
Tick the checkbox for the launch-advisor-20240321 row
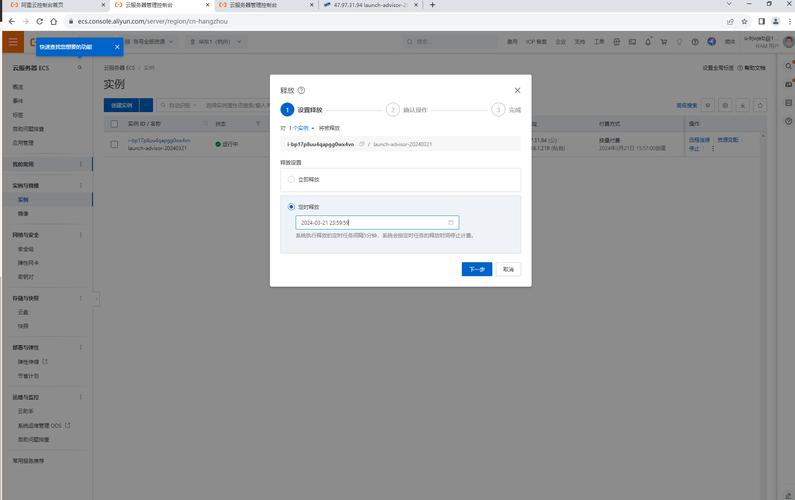(x=114, y=144)
